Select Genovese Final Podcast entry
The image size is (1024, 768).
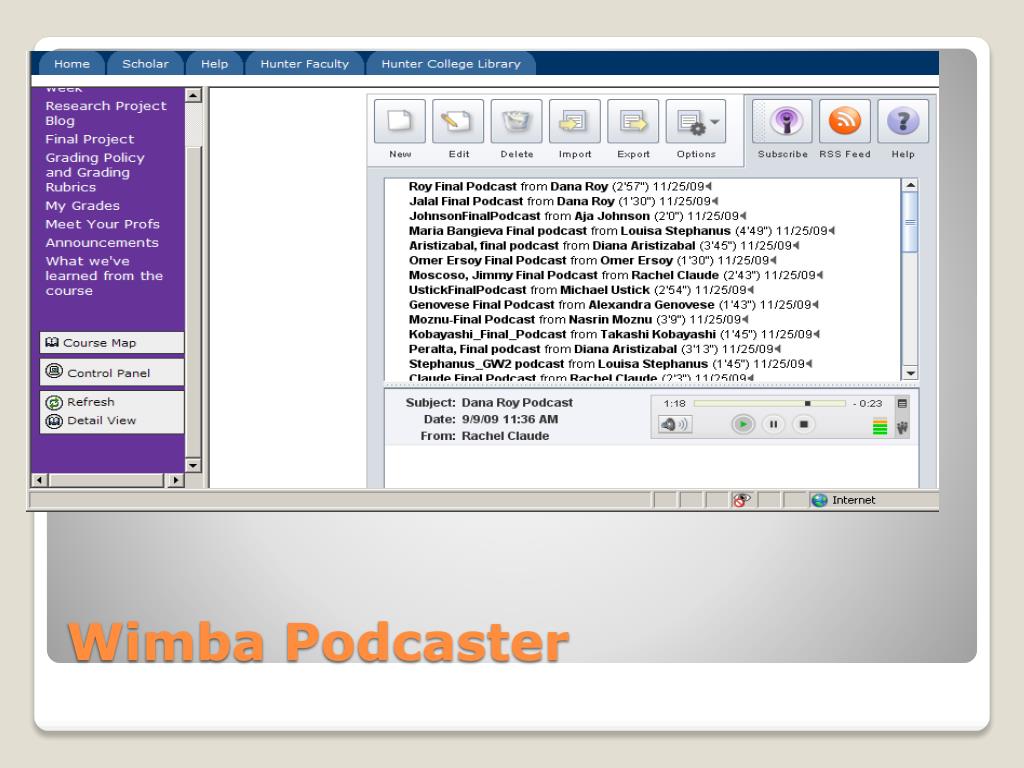click(x=613, y=305)
